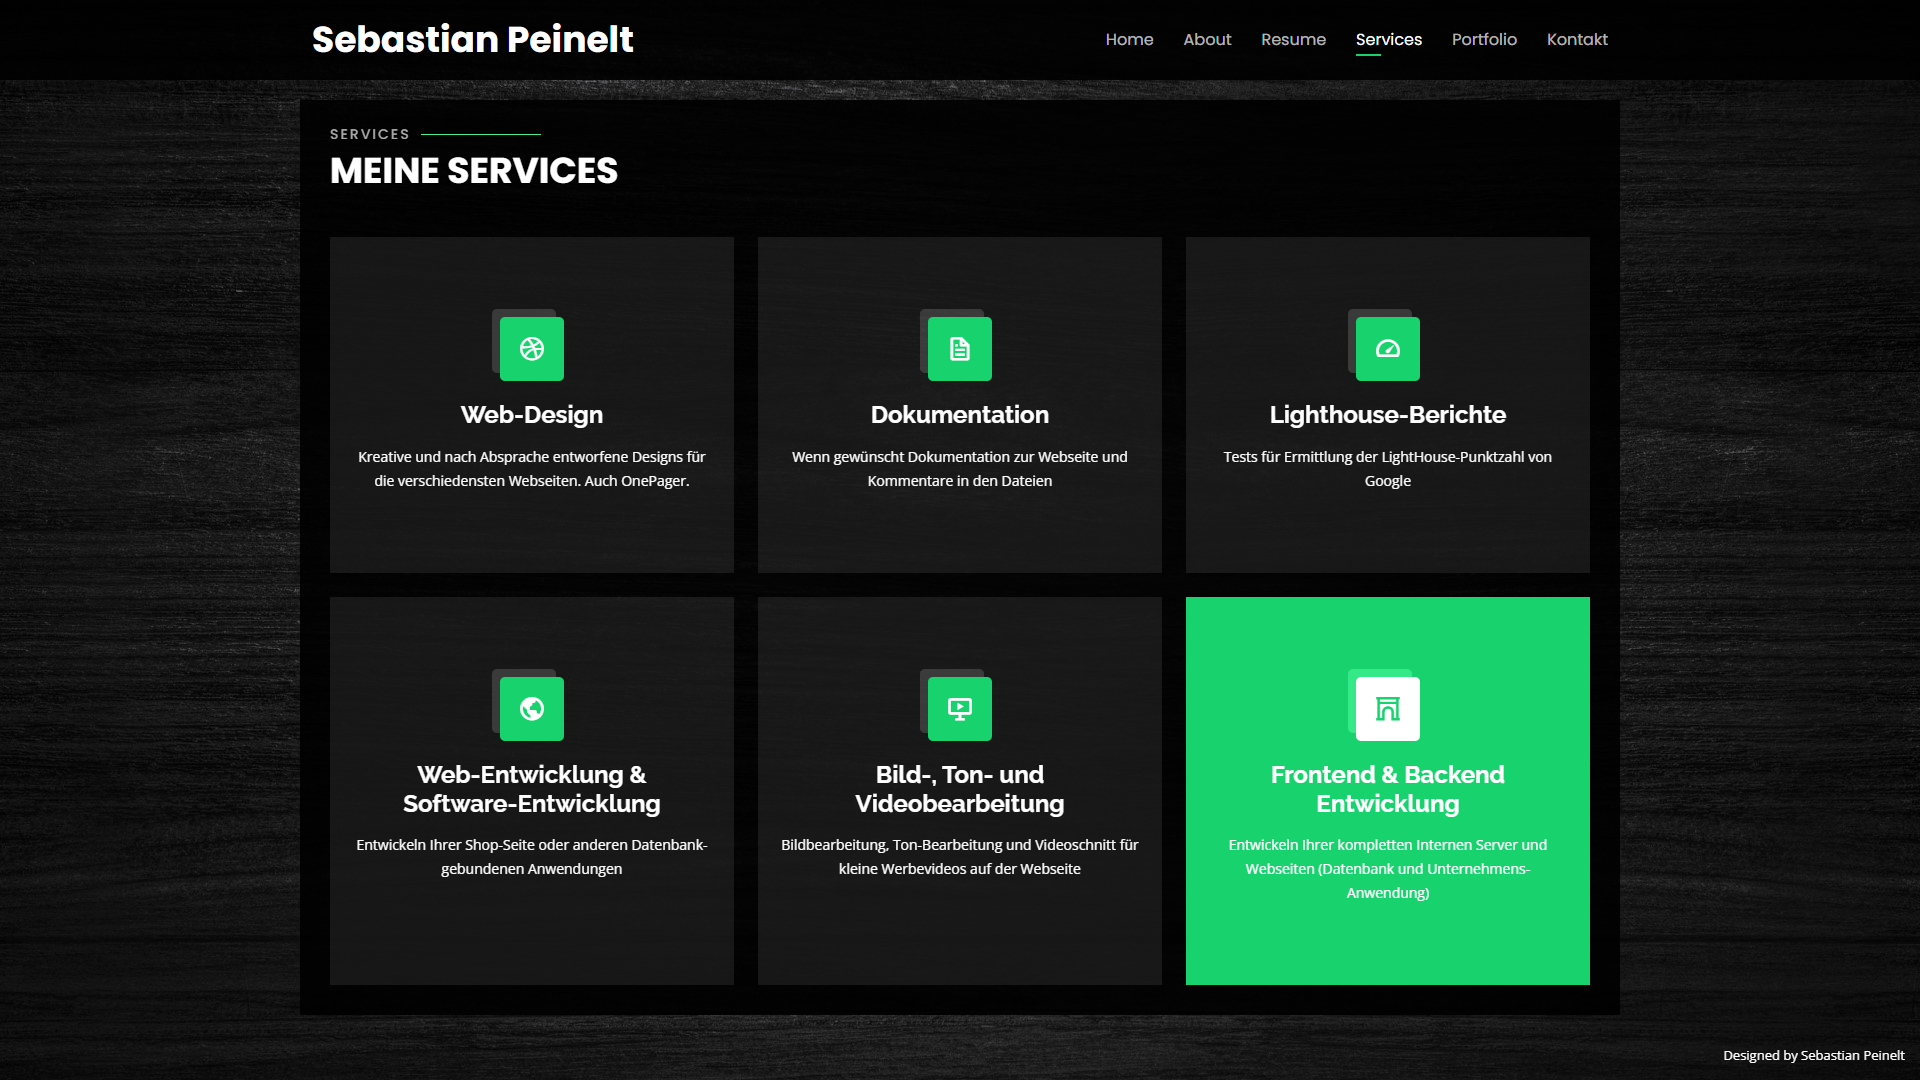Click the Bild-, Ton- und Videobearbeitung heading
The width and height of the screenshot is (1920, 1080).
click(x=960, y=789)
